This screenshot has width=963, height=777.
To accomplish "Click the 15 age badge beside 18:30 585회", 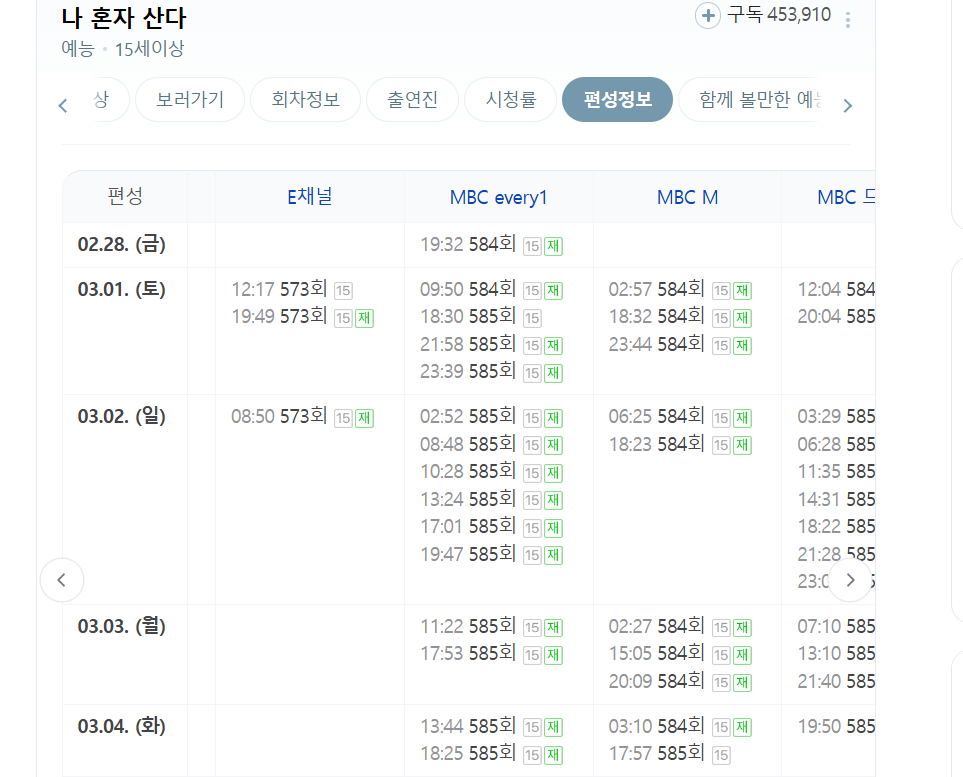I will click(532, 318).
